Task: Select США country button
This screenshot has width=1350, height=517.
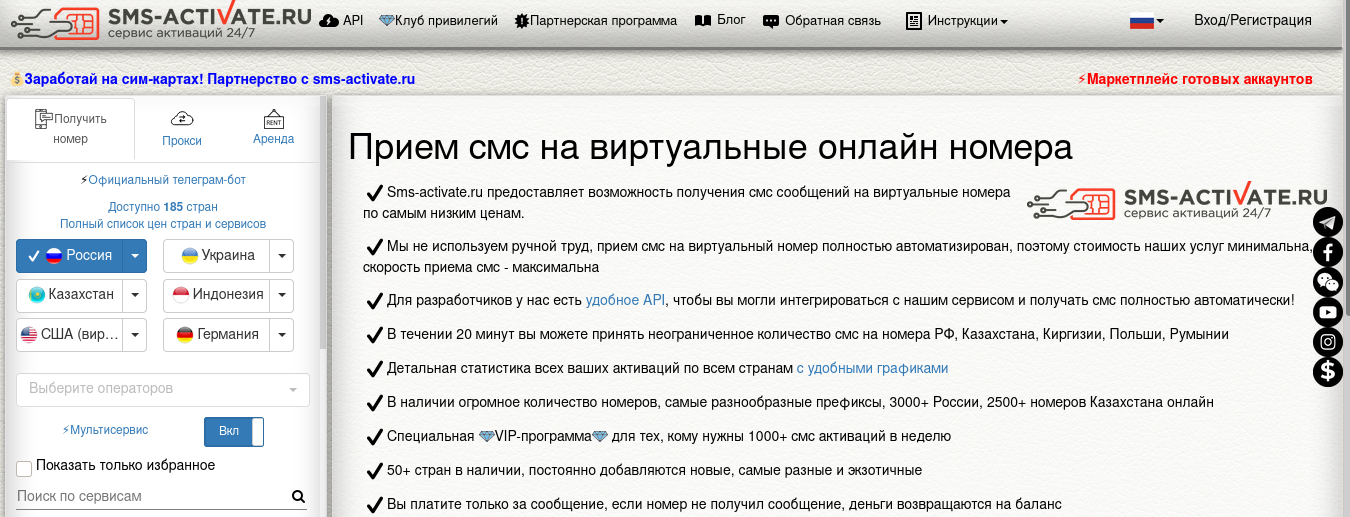Action: (x=70, y=335)
